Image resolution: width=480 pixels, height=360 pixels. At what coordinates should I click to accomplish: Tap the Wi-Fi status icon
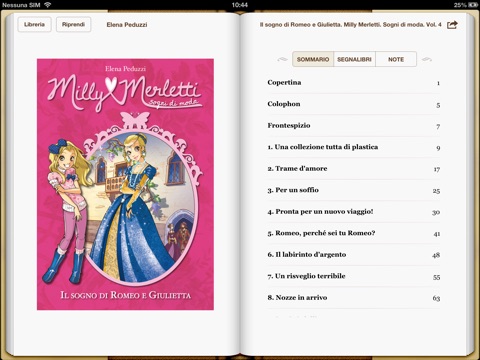pos(47,5)
